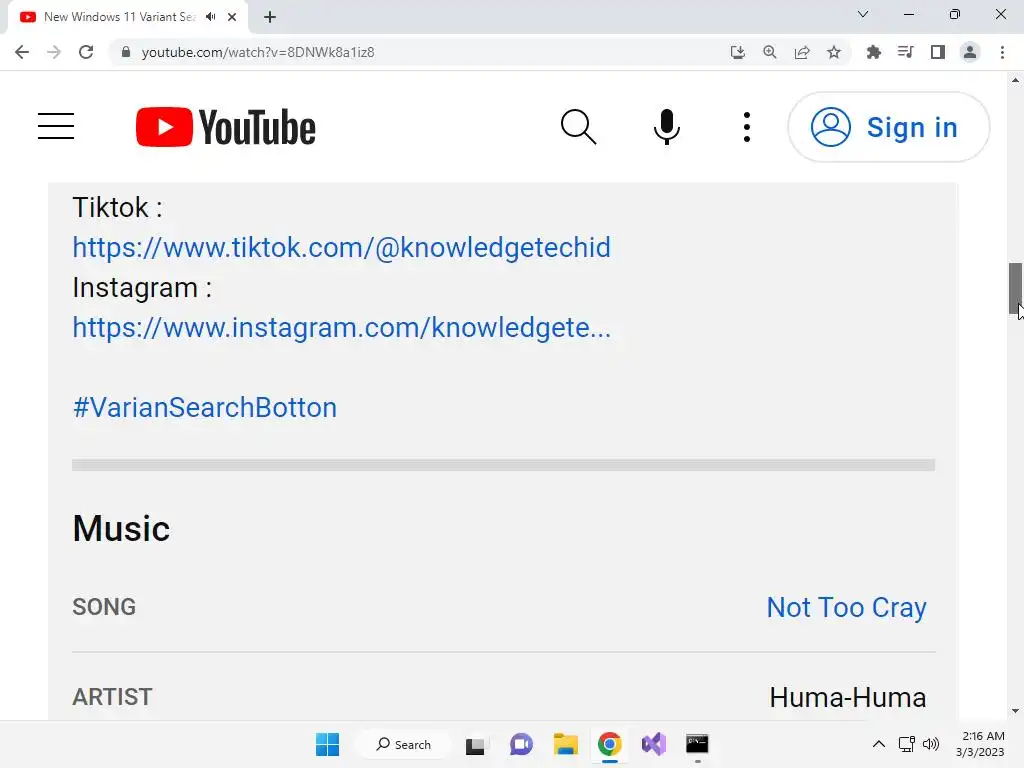
Task: Click the Sign in button
Action: click(888, 127)
